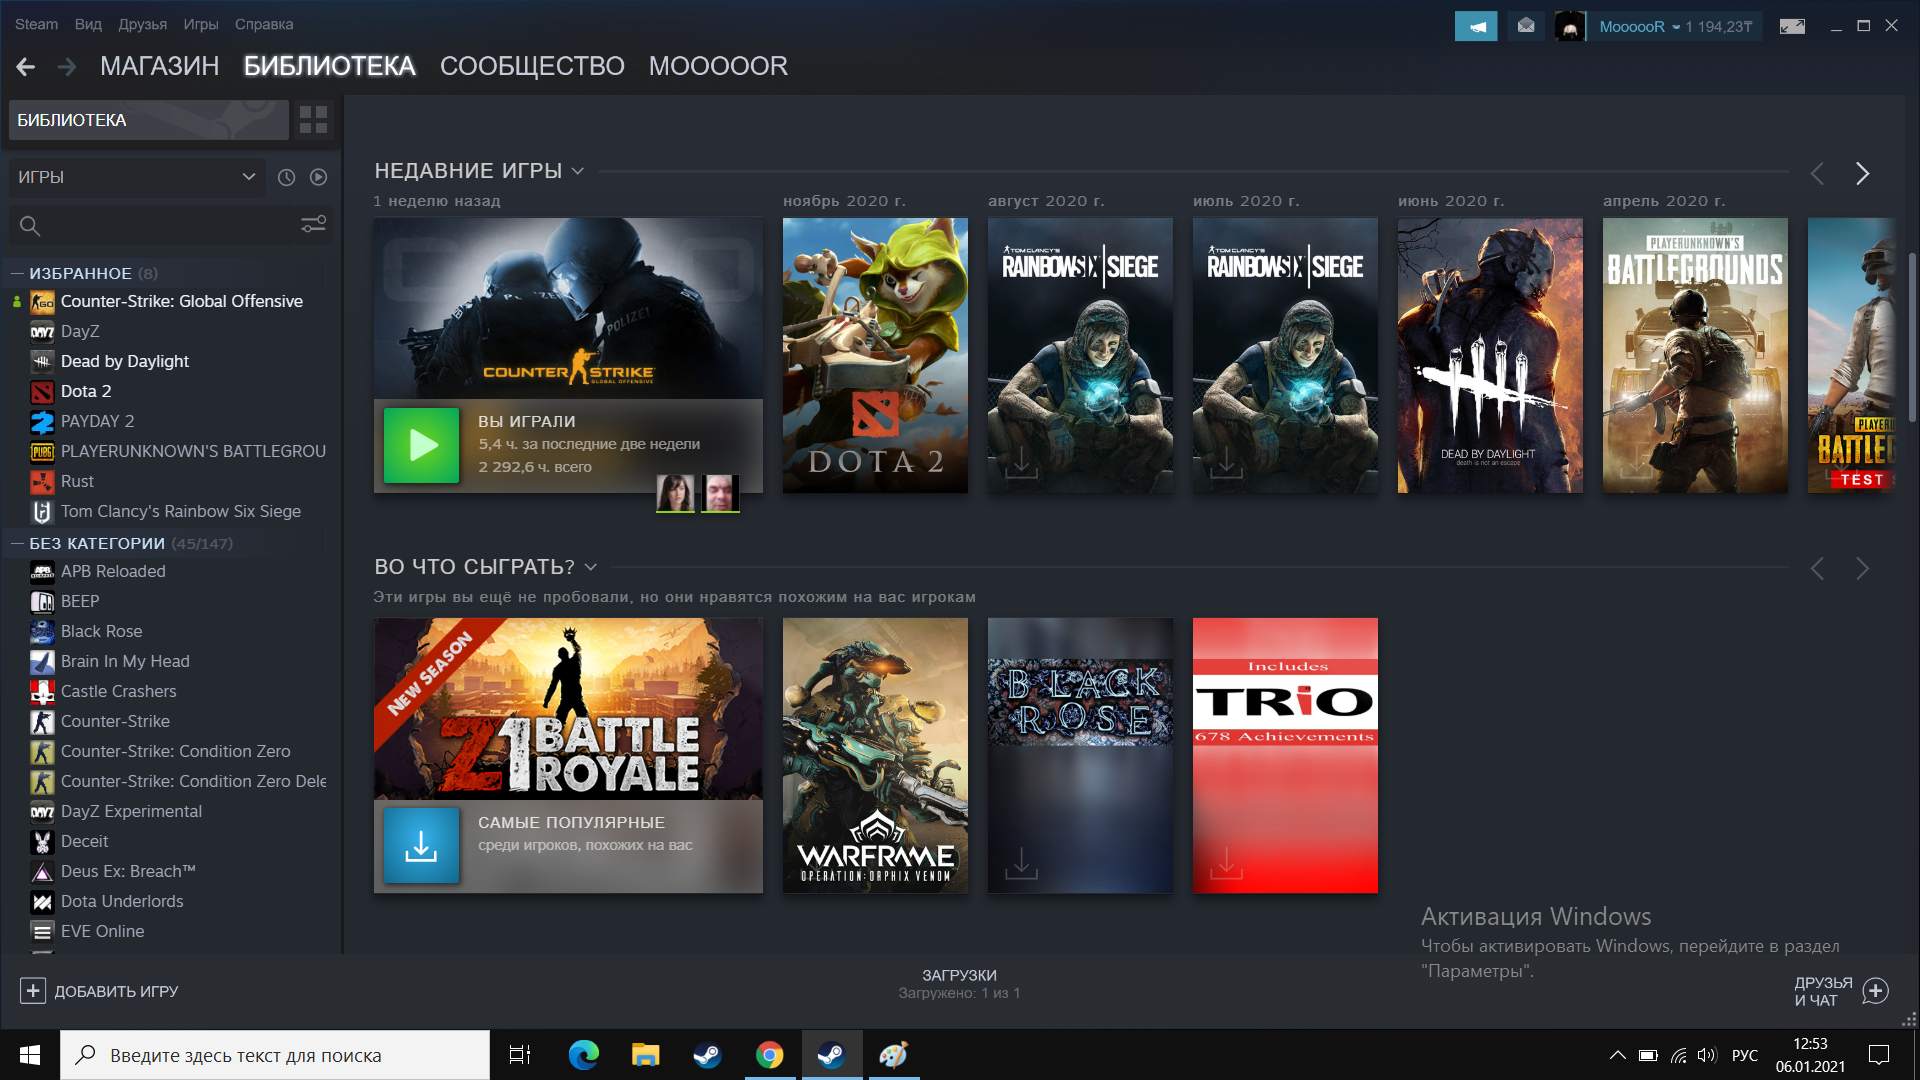
Task: Open Microsoft Edge from taskbar
Action: tap(584, 1055)
